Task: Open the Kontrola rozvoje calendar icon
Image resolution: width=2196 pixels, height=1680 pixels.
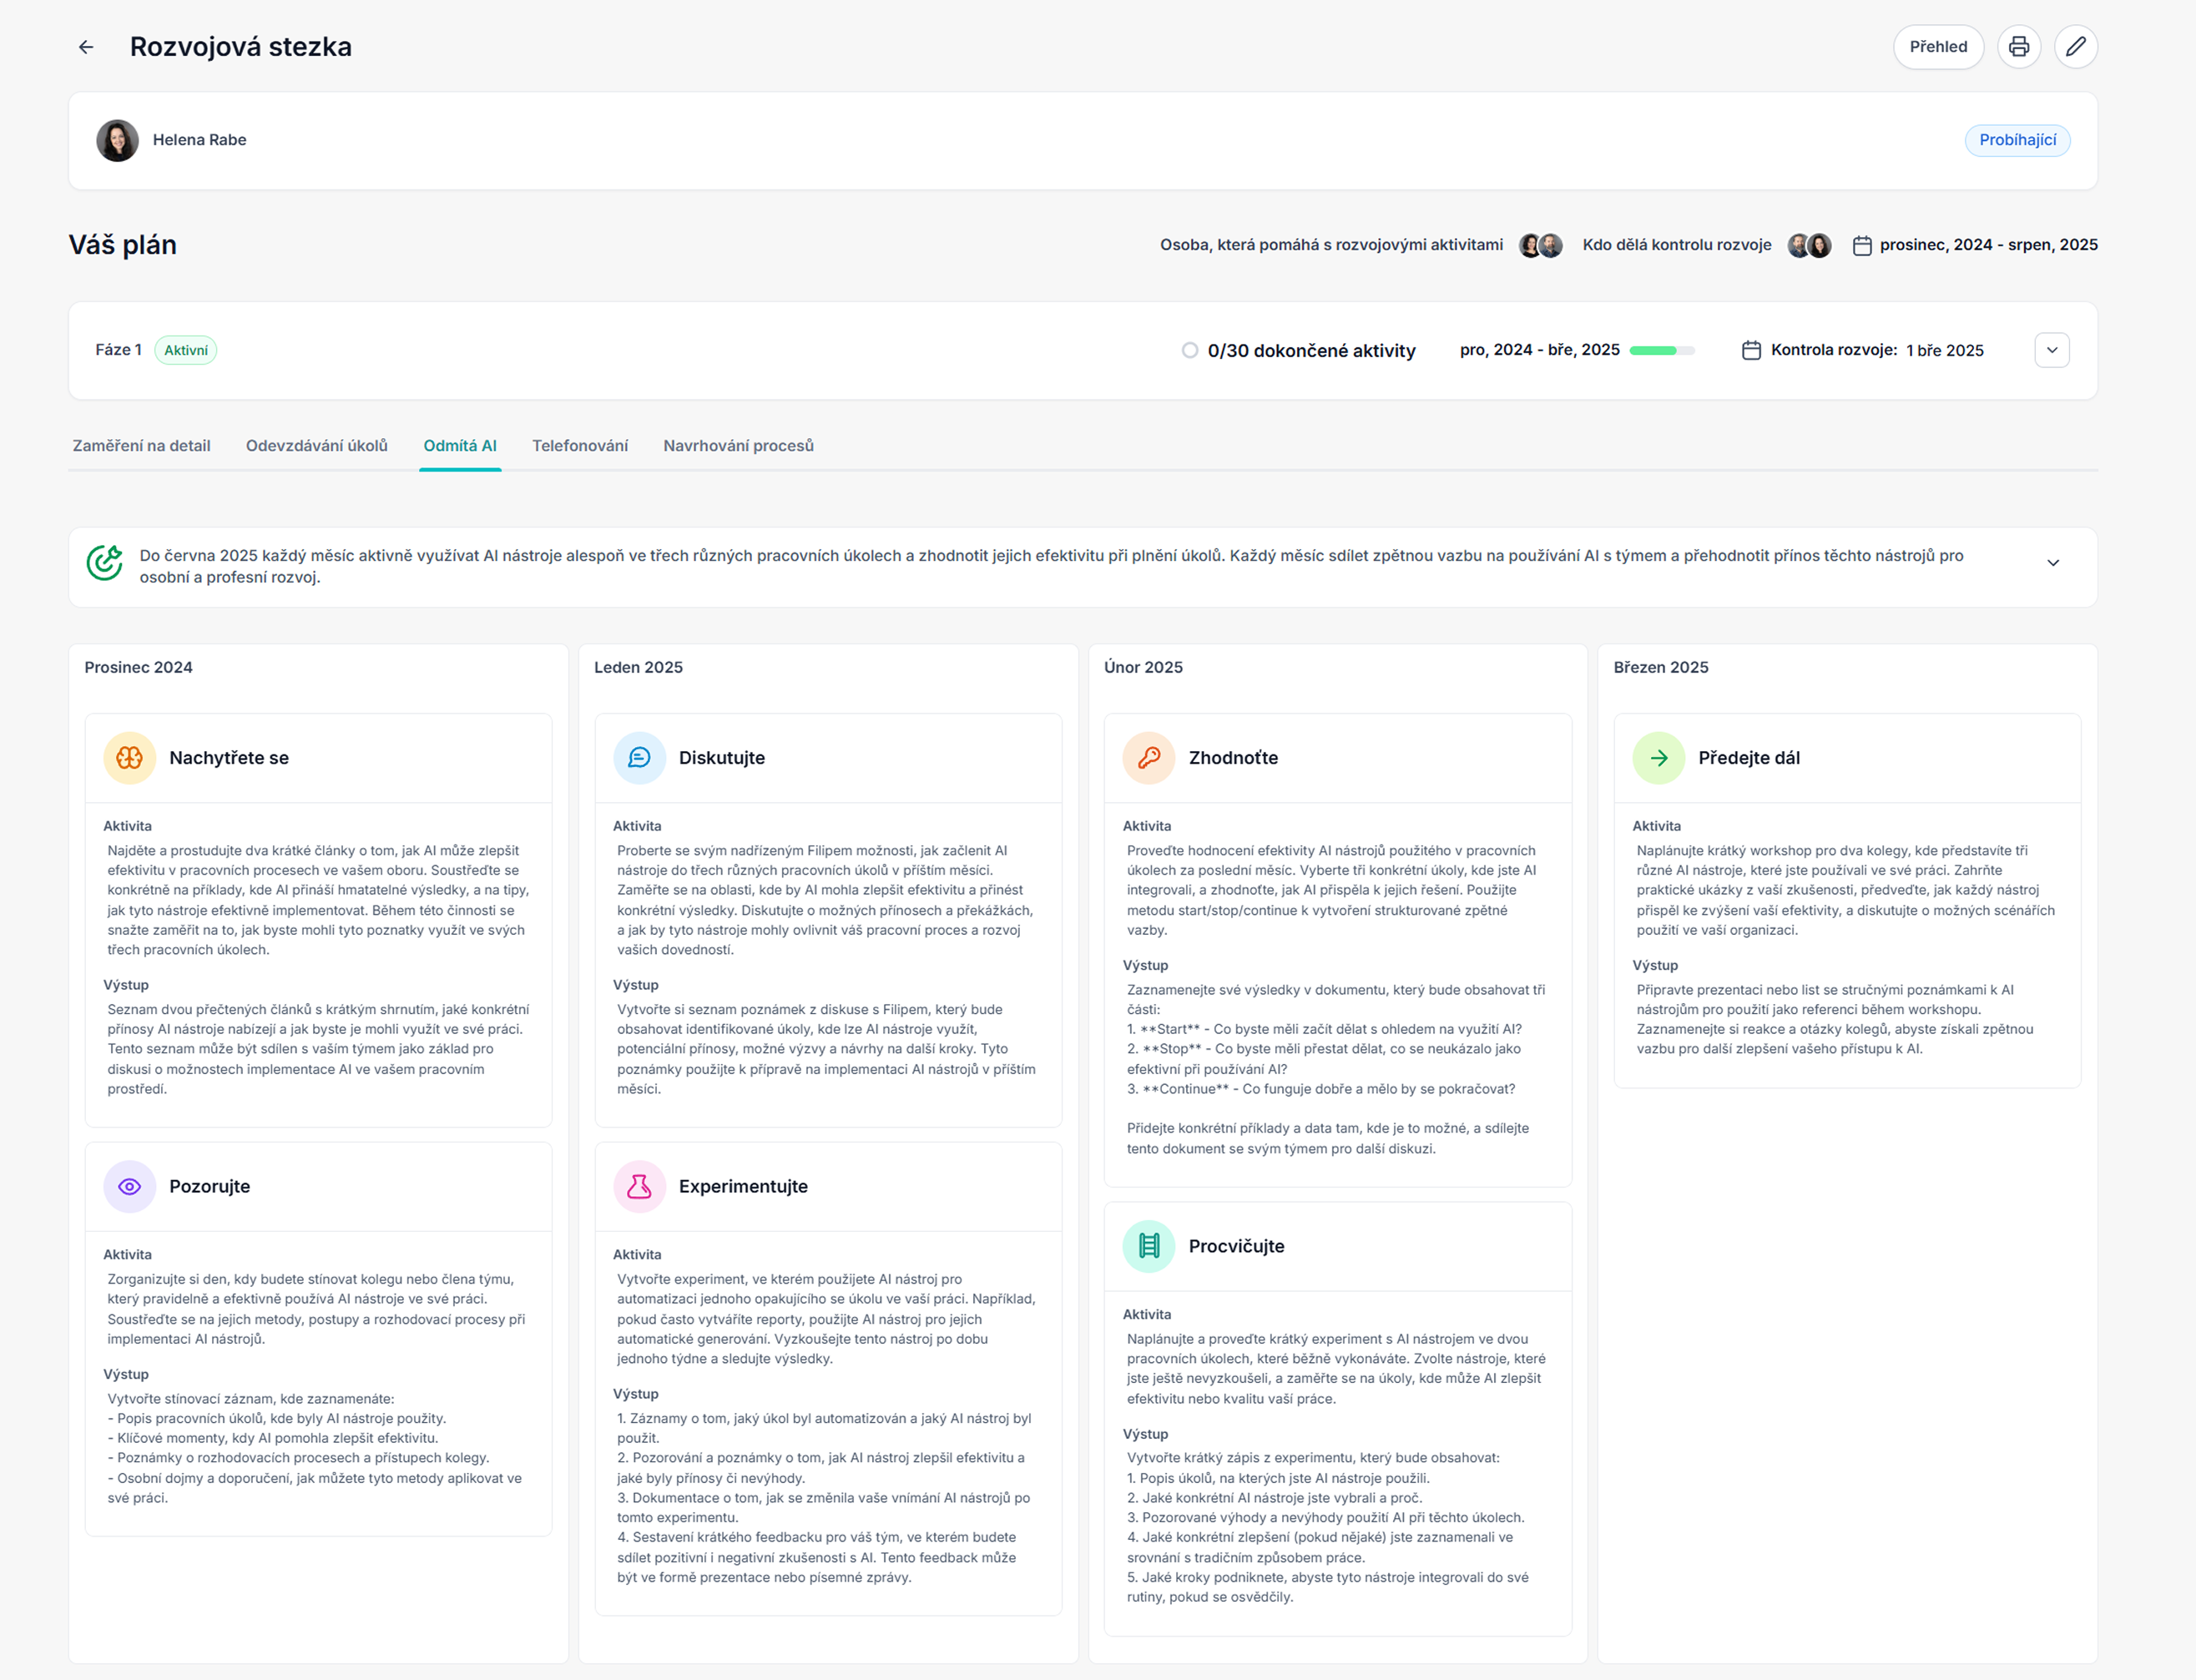Action: [x=1751, y=350]
